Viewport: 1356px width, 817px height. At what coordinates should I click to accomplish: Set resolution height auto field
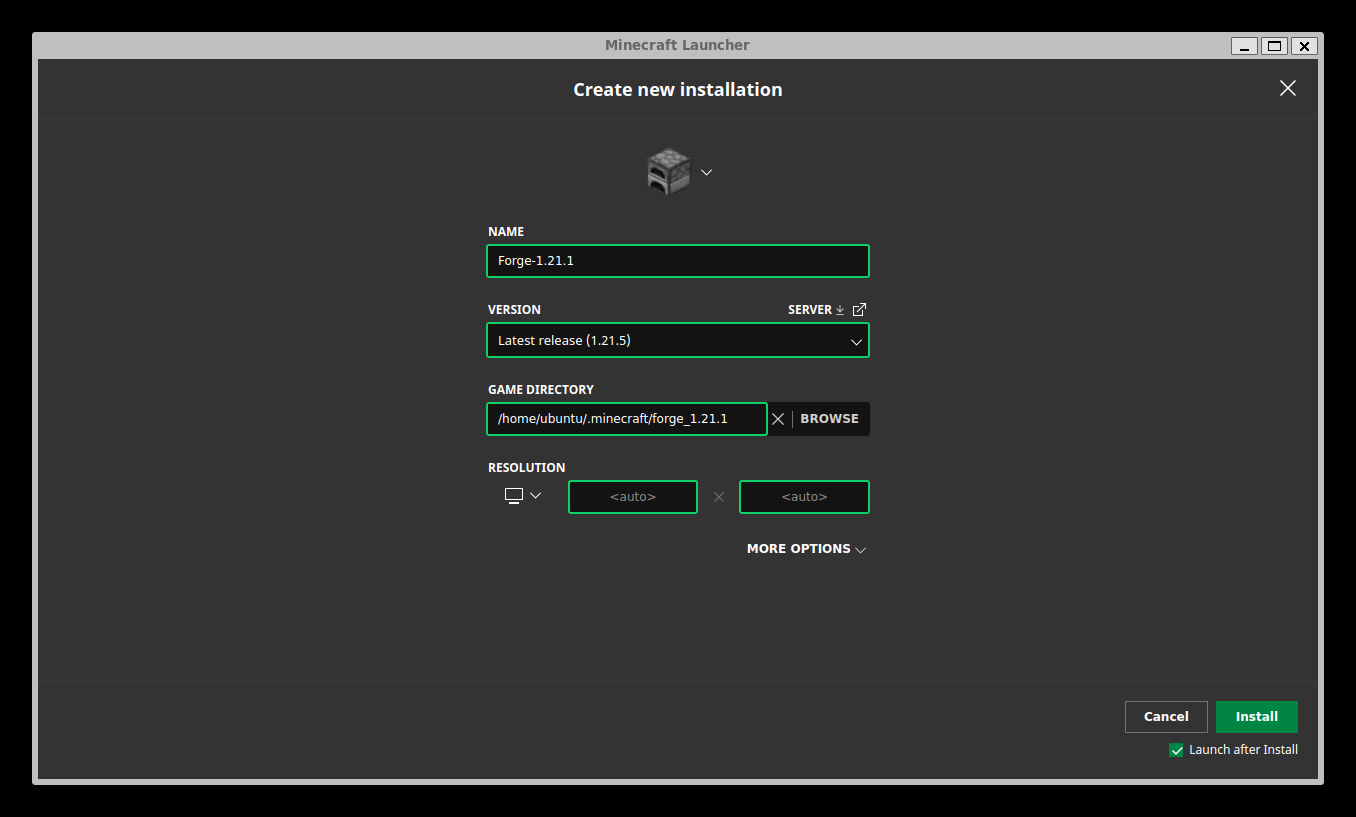pyautogui.click(x=804, y=497)
